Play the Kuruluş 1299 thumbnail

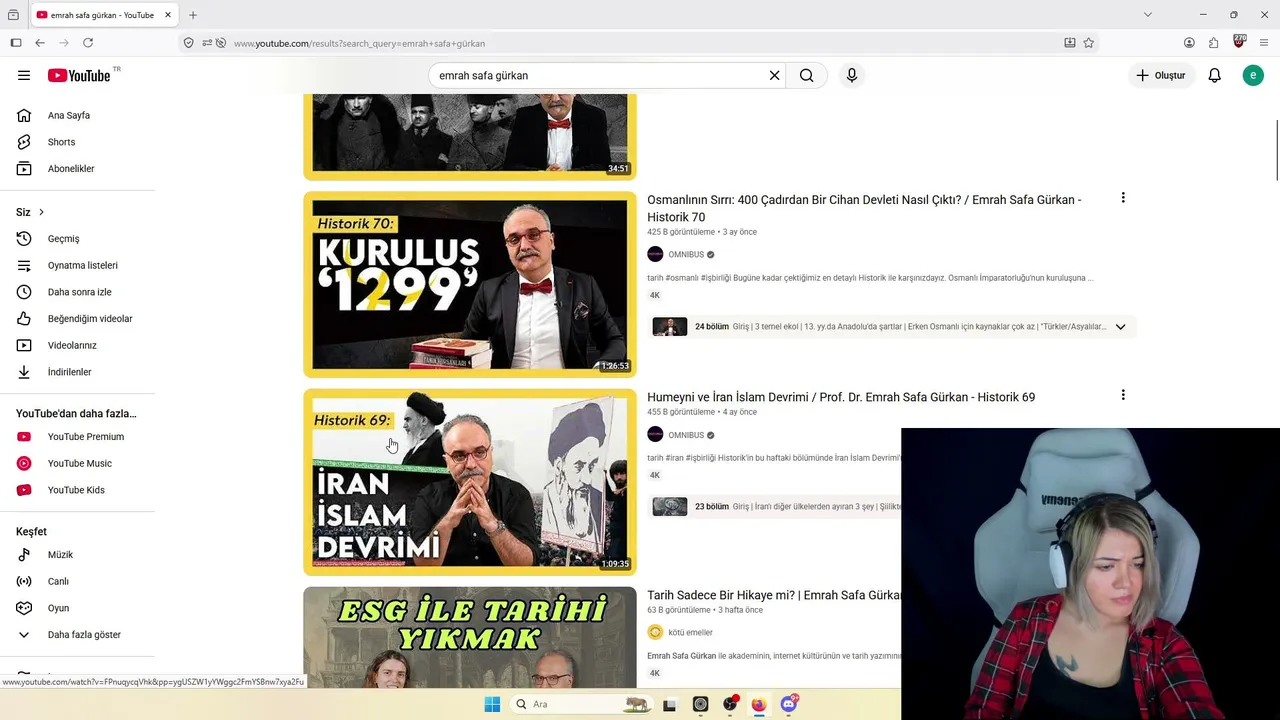pos(470,284)
